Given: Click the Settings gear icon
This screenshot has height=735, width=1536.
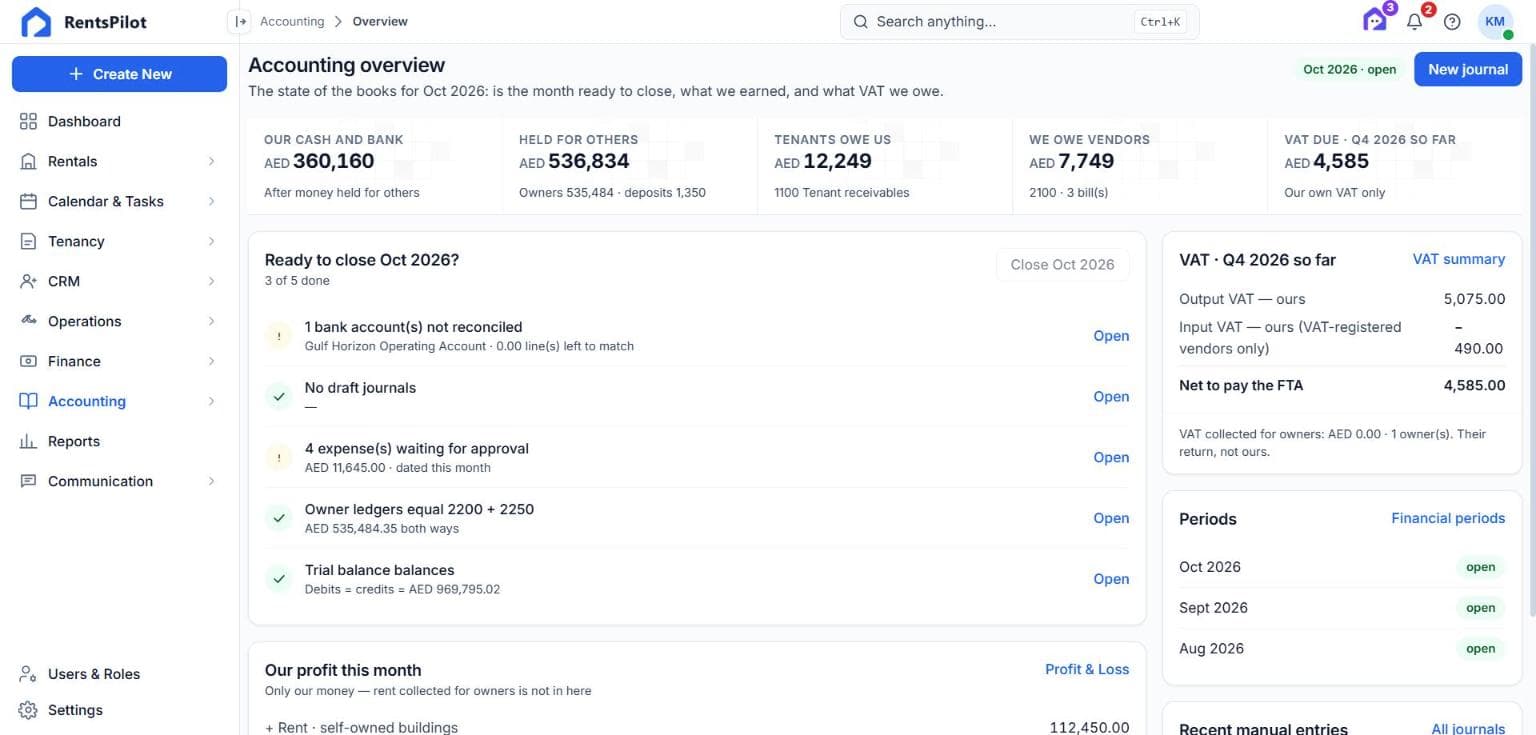Looking at the screenshot, I should (x=28, y=710).
